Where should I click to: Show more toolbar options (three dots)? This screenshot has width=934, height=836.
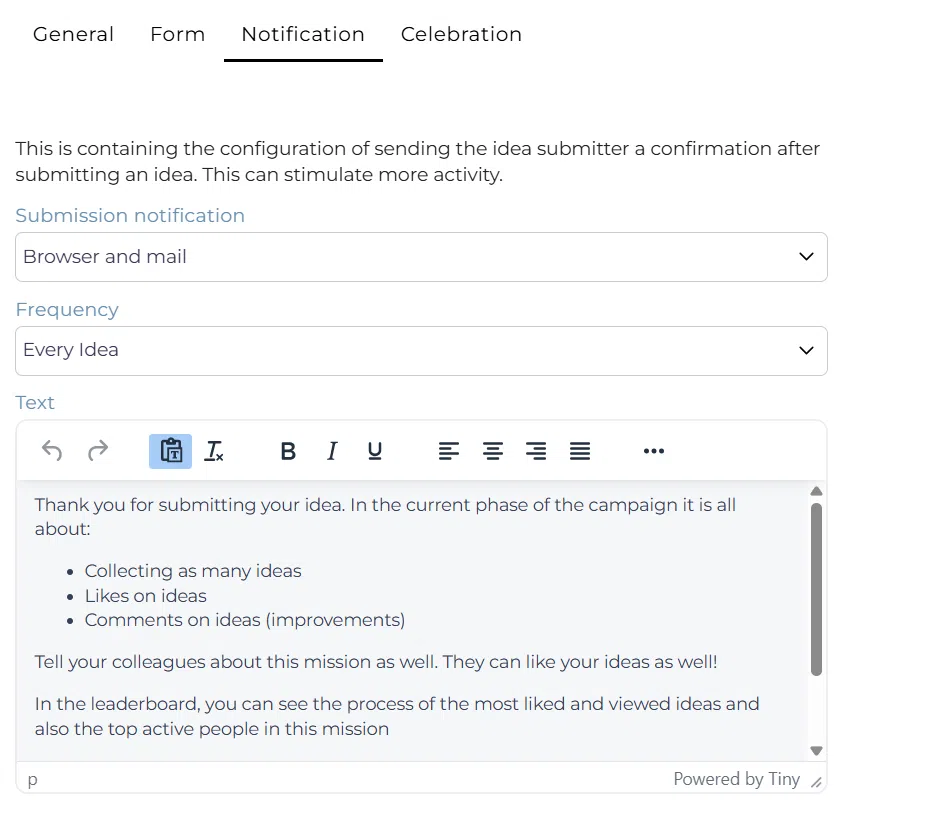tap(654, 451)
